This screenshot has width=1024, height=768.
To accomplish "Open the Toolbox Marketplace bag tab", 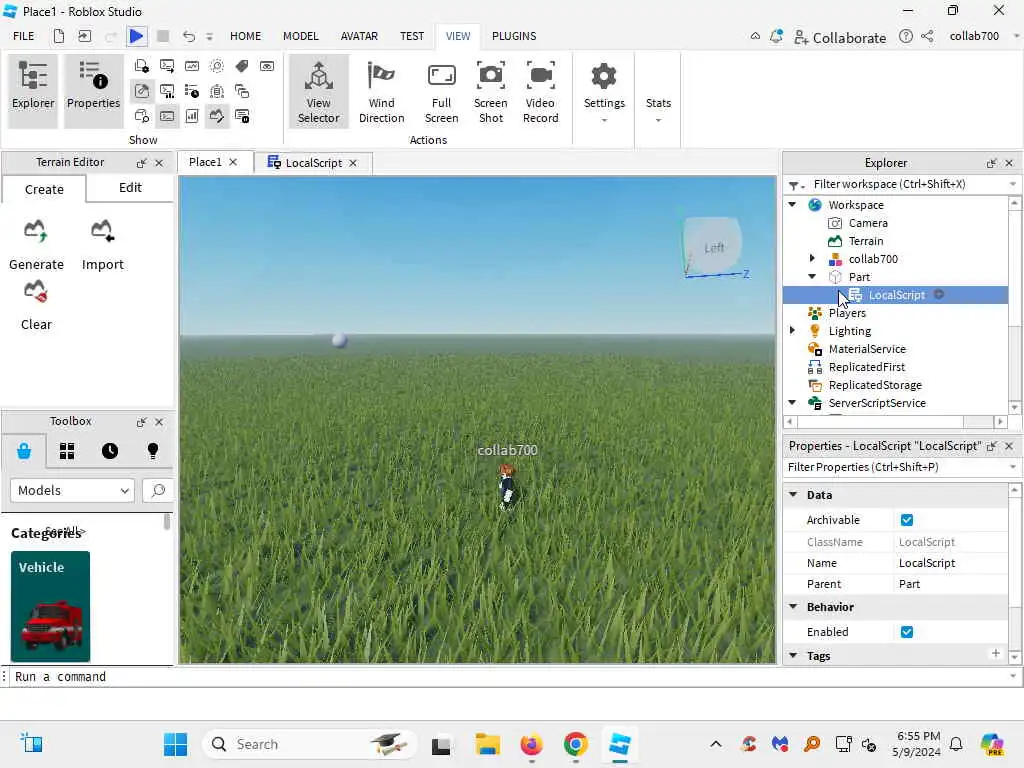I will (24, 451).
